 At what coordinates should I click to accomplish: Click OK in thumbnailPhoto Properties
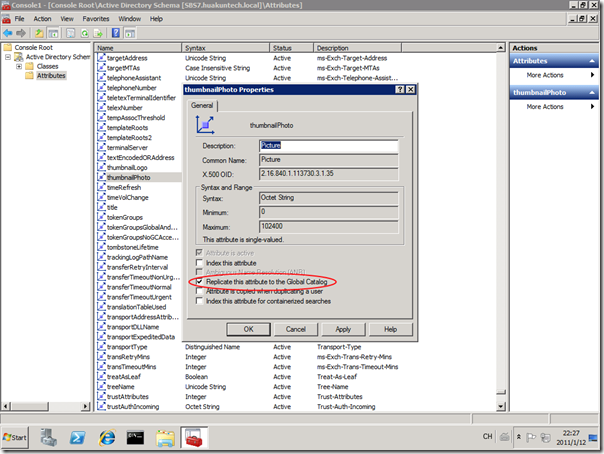248,329
